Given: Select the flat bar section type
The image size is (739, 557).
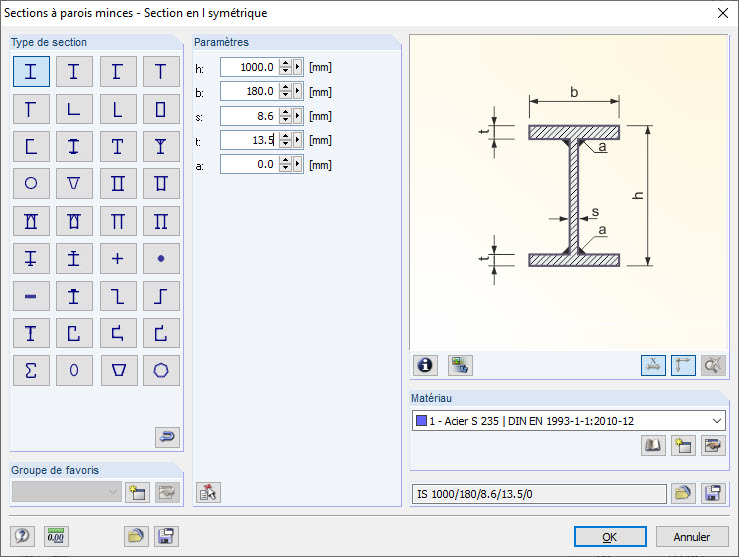Looking at the screenshot, I should click(31, 296).
